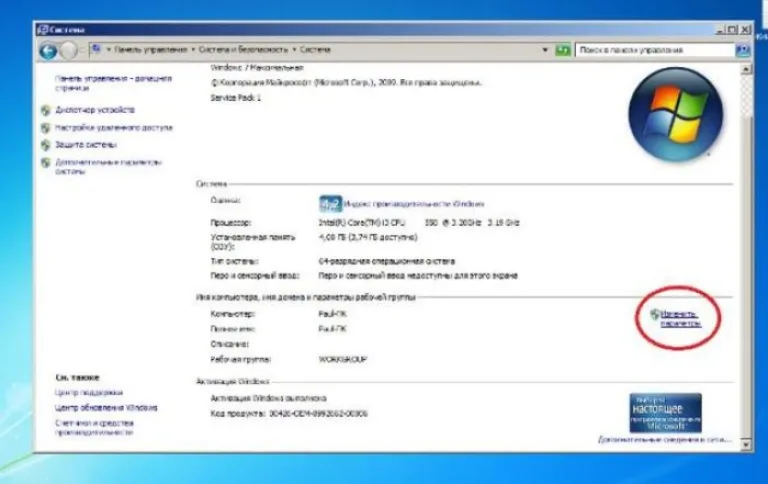768x484 pixels.
Task: Select the Система и безопасность breadcrumb
Action: pos(243,49)
